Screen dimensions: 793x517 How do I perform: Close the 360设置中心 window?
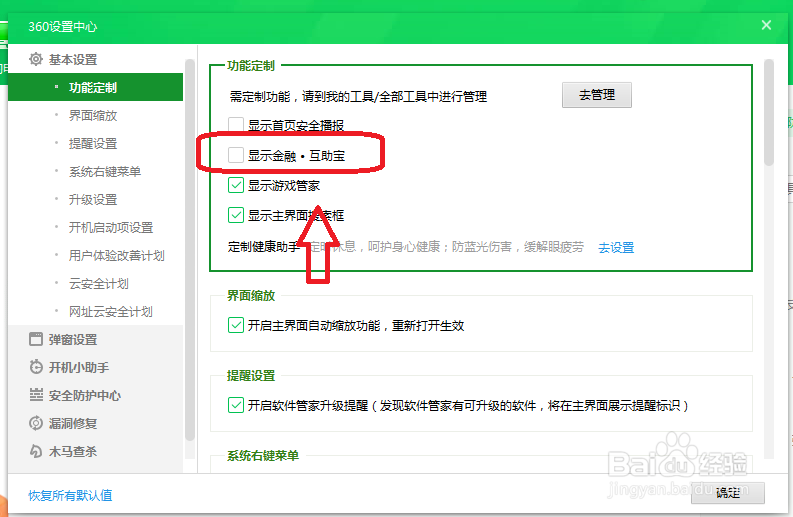(x=766, y=25)
